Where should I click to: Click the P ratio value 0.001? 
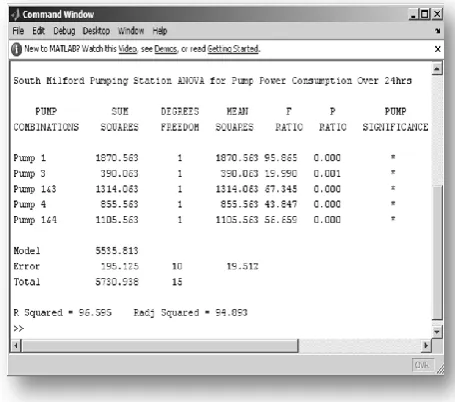click(x=327, y=173)
